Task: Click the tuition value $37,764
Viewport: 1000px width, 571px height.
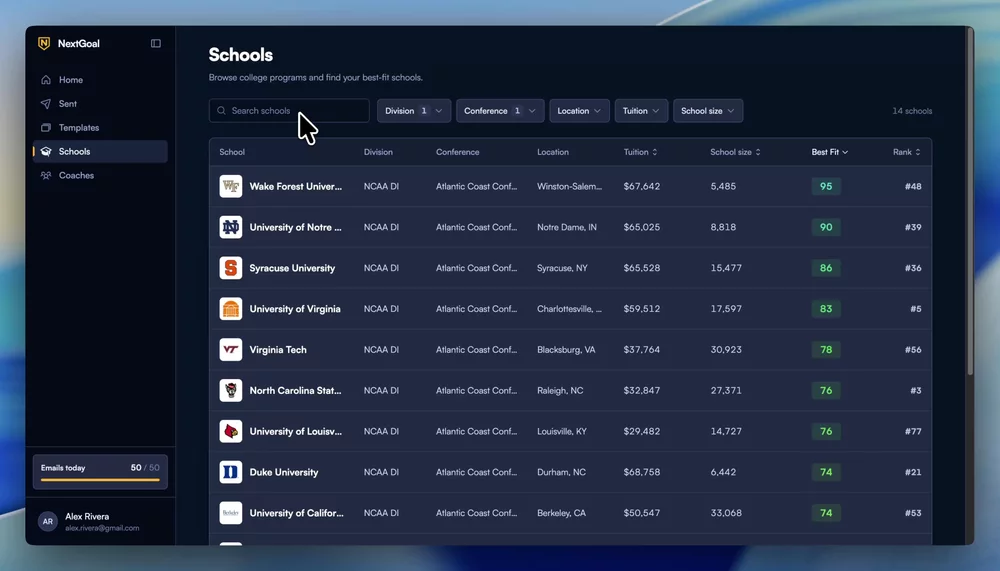Action: click(642, 350)
